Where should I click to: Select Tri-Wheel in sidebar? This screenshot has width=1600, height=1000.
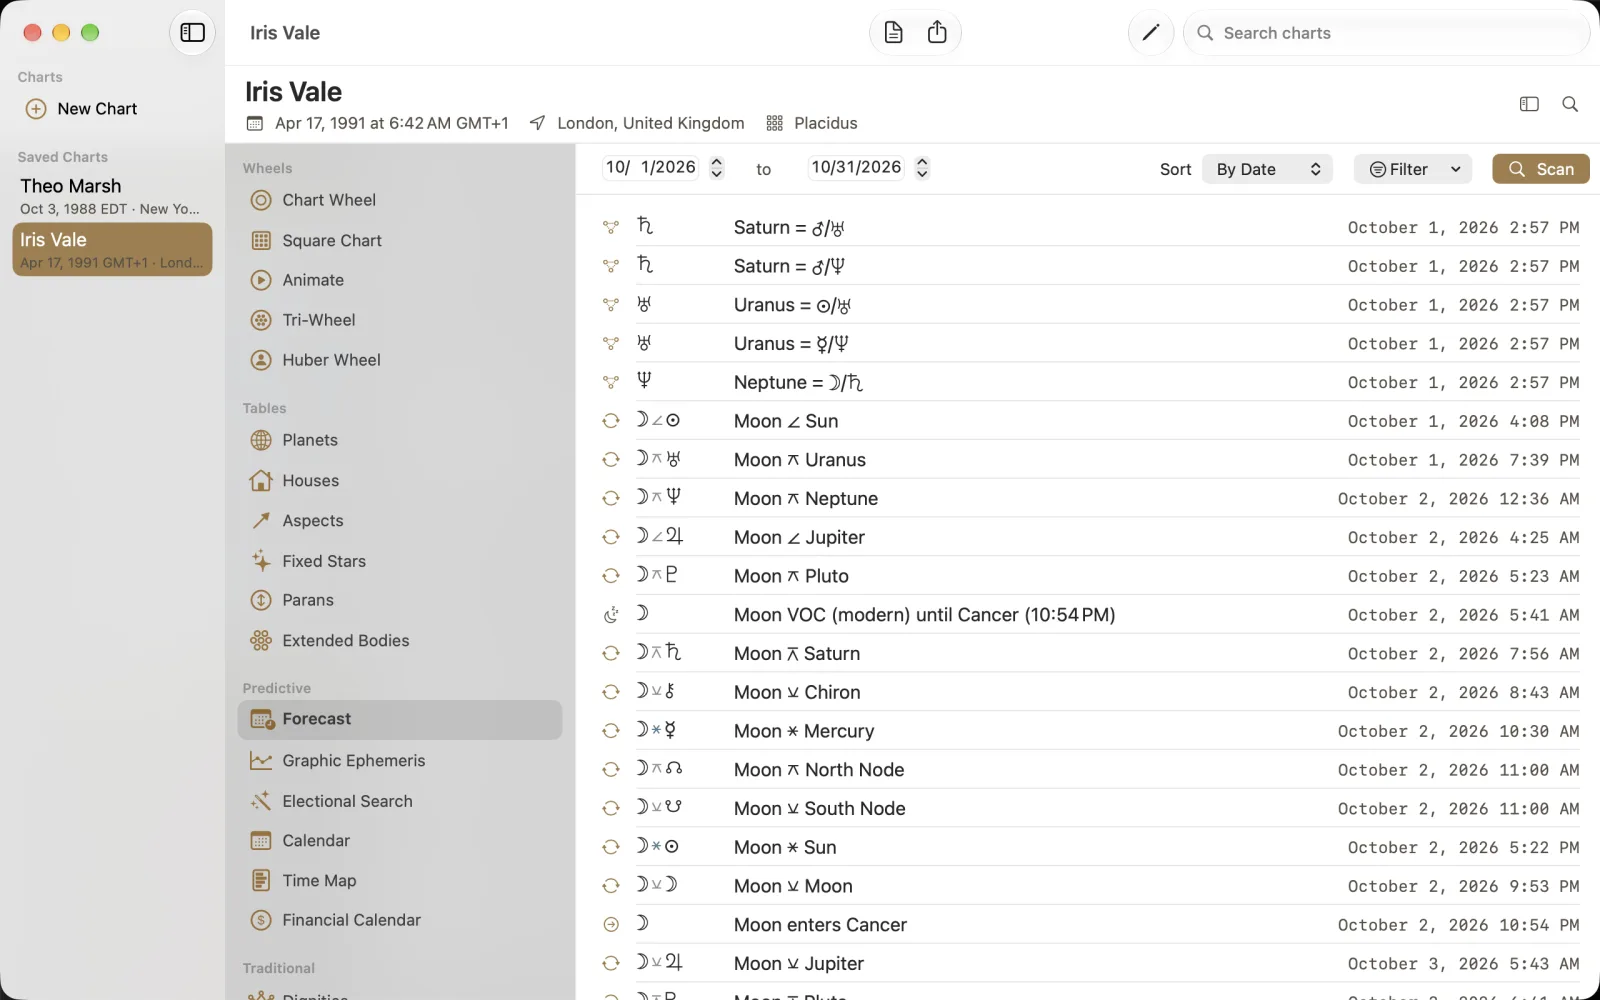pos(400,320)
